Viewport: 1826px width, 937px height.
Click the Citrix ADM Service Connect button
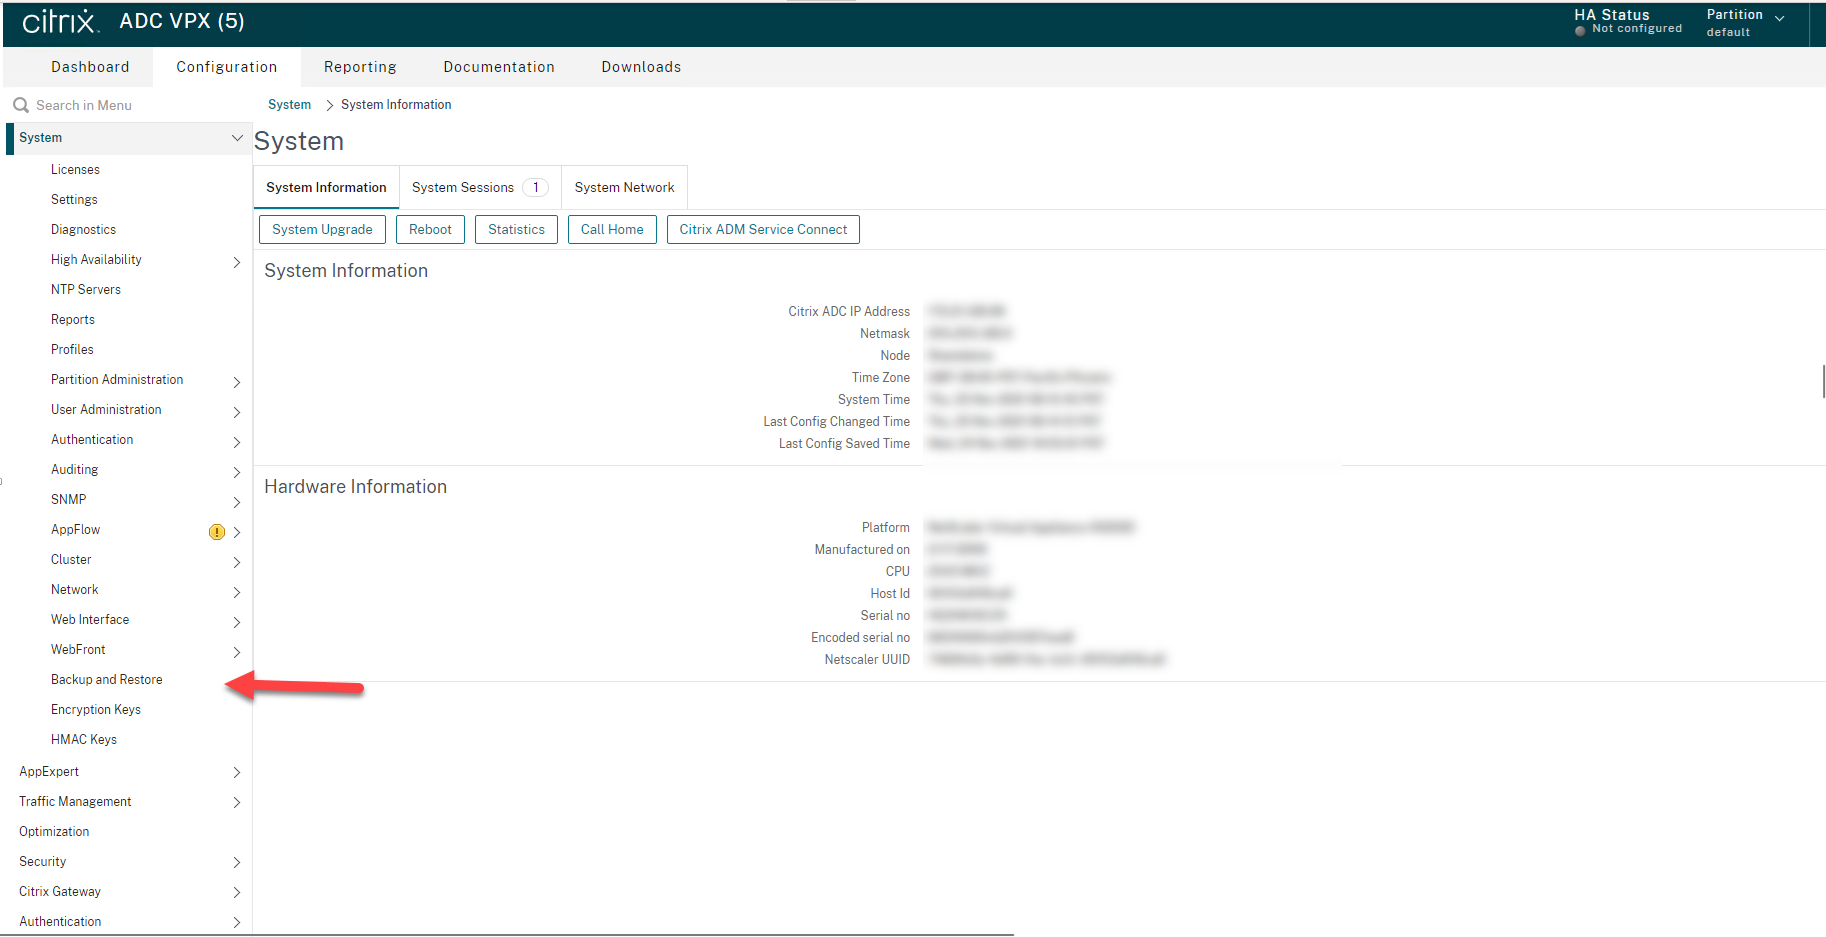pyautogui.click(x=763, y=230)
